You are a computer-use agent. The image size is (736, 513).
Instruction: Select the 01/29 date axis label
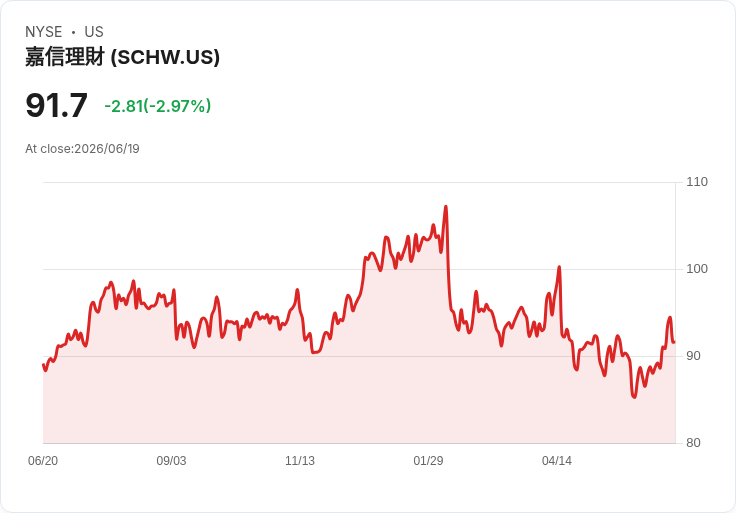click(x=428, y=460)
